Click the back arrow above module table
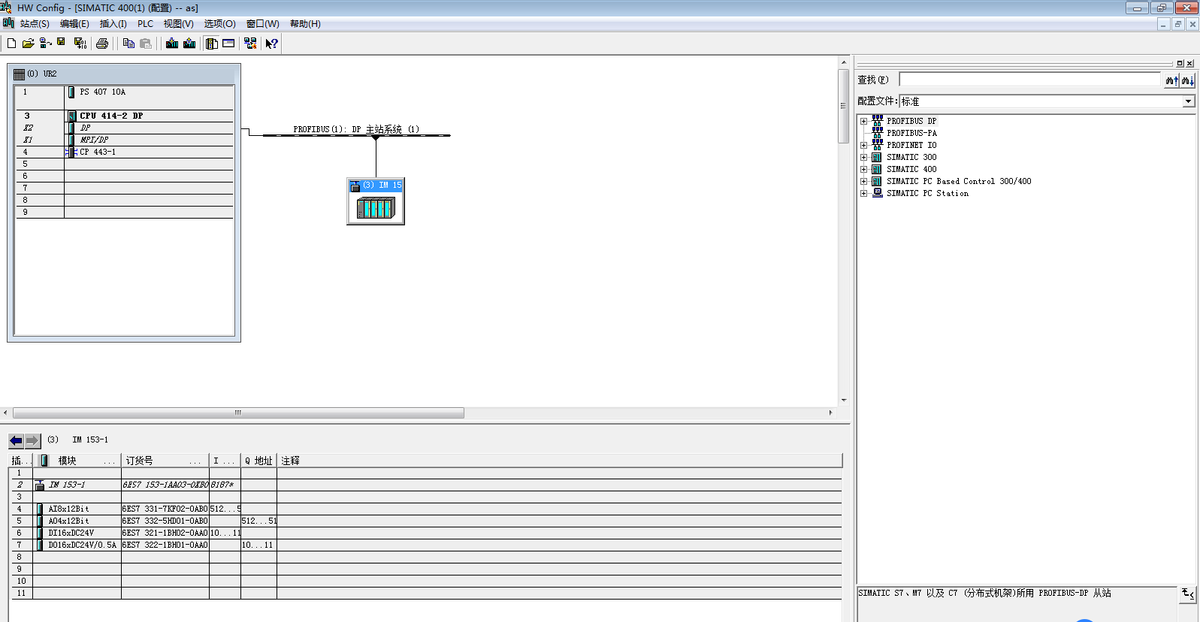Screen dimensions: 1200x622 click(x=16, y=440)
